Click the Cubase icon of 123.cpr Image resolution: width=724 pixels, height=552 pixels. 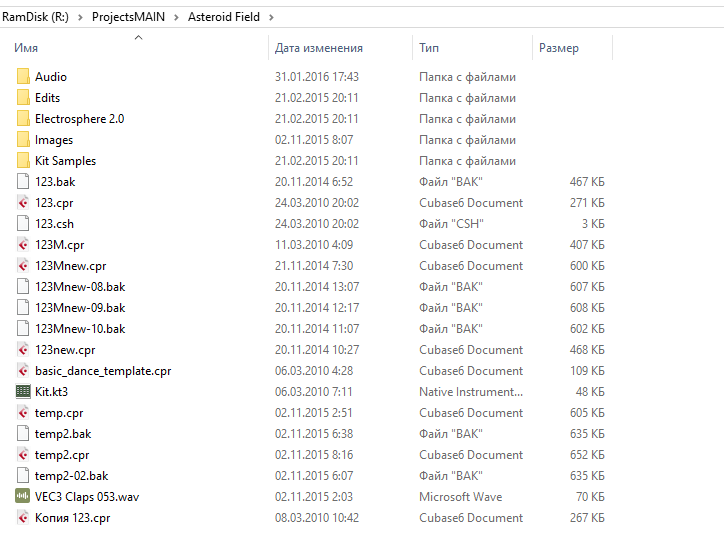(x=23, y=203)
